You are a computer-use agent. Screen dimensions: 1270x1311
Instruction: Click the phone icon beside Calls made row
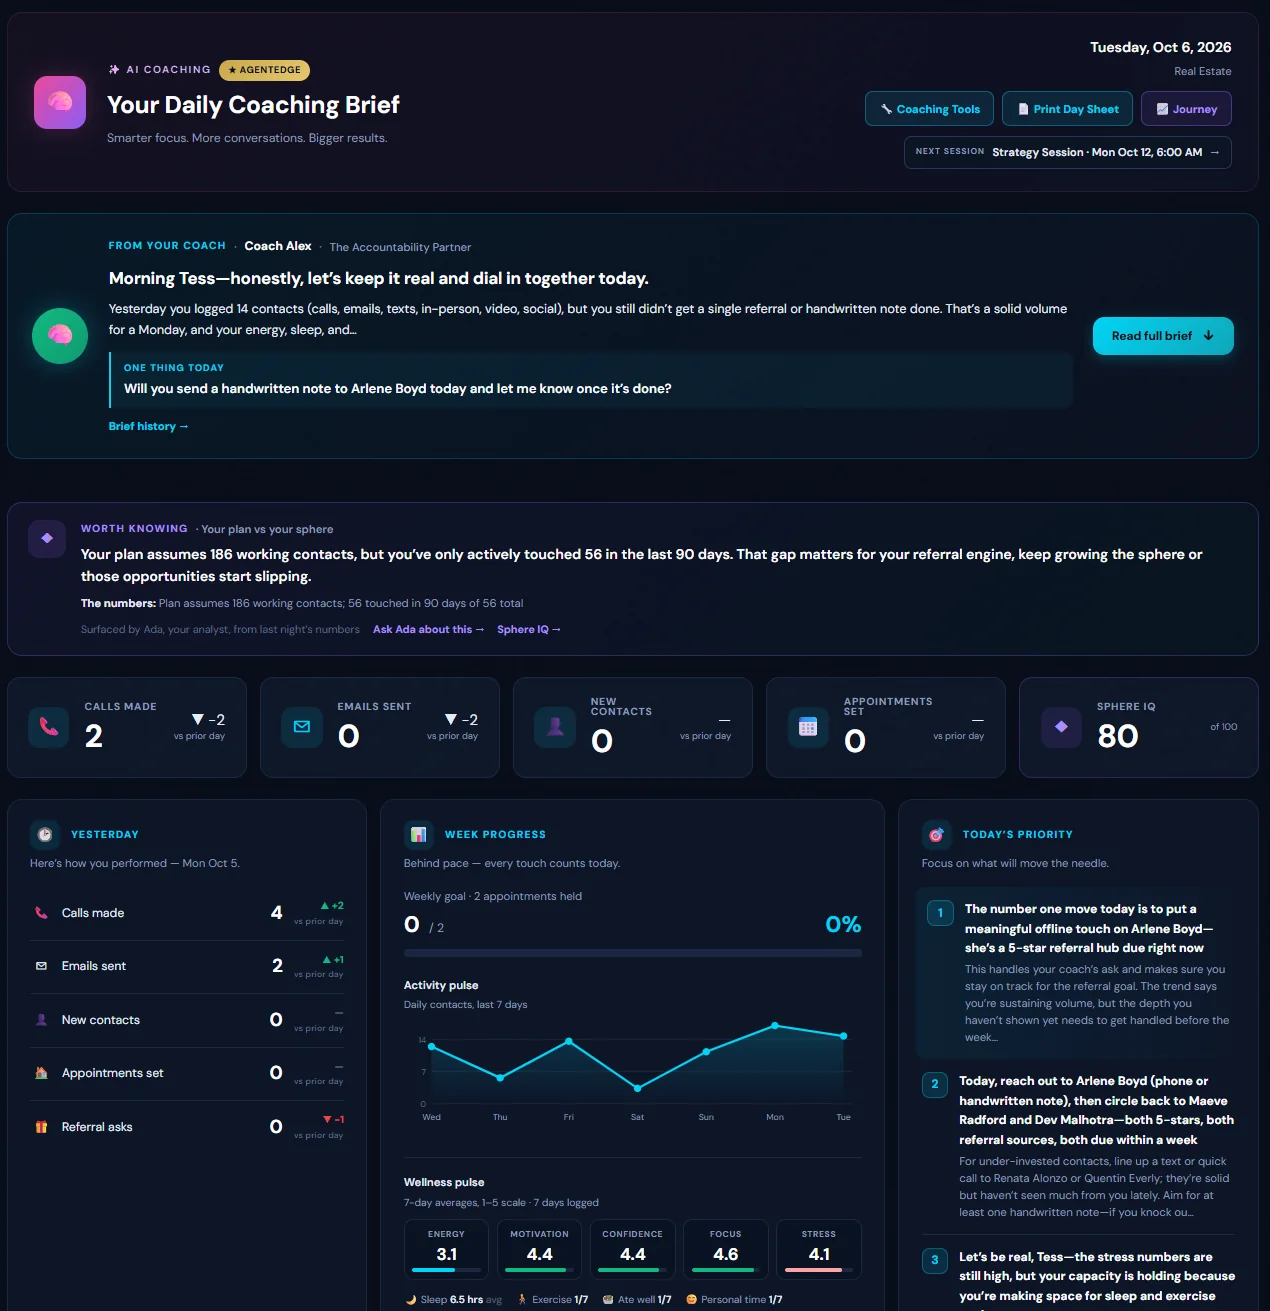pyautogui.click(x=41, y=913)
